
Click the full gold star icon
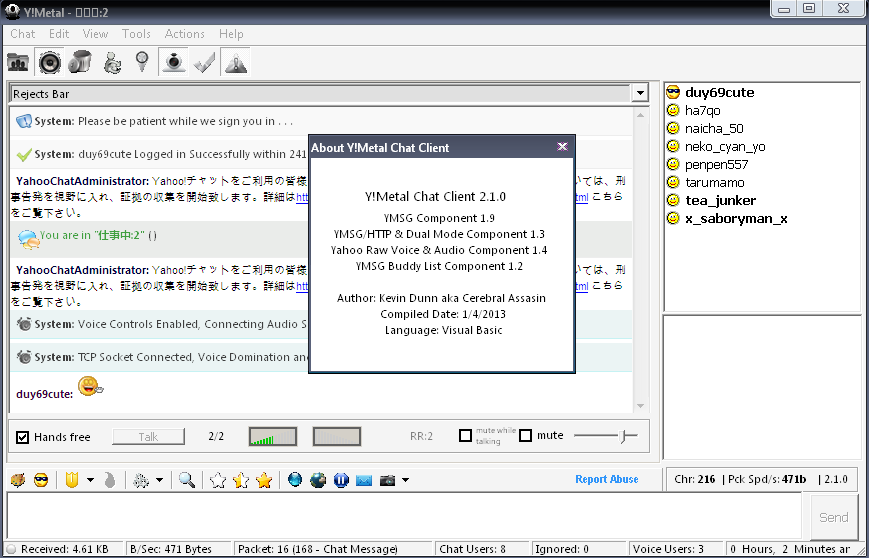click(x=264, y=480)
